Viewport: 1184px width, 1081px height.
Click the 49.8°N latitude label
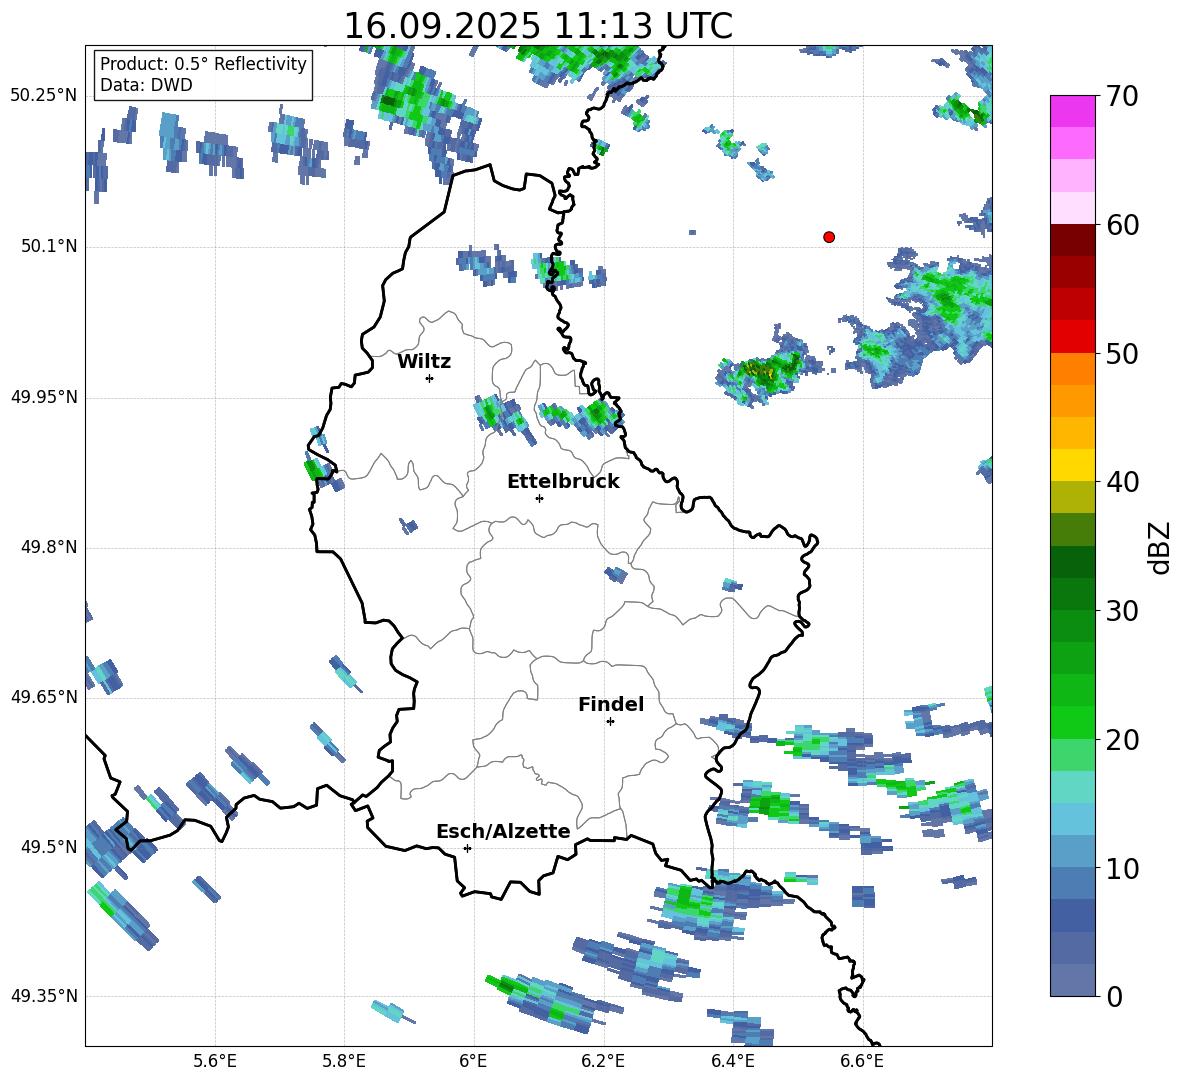[x=49, y=547]
